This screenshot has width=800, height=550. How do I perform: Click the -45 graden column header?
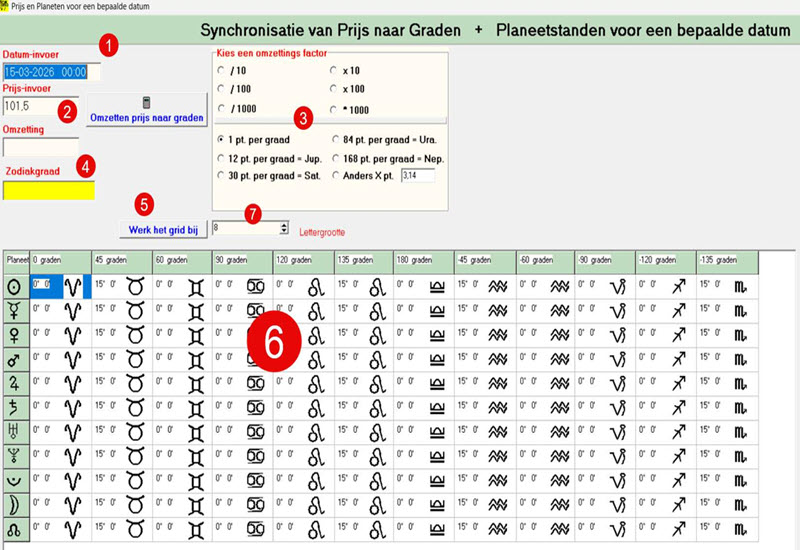click(x=486, y=262)
